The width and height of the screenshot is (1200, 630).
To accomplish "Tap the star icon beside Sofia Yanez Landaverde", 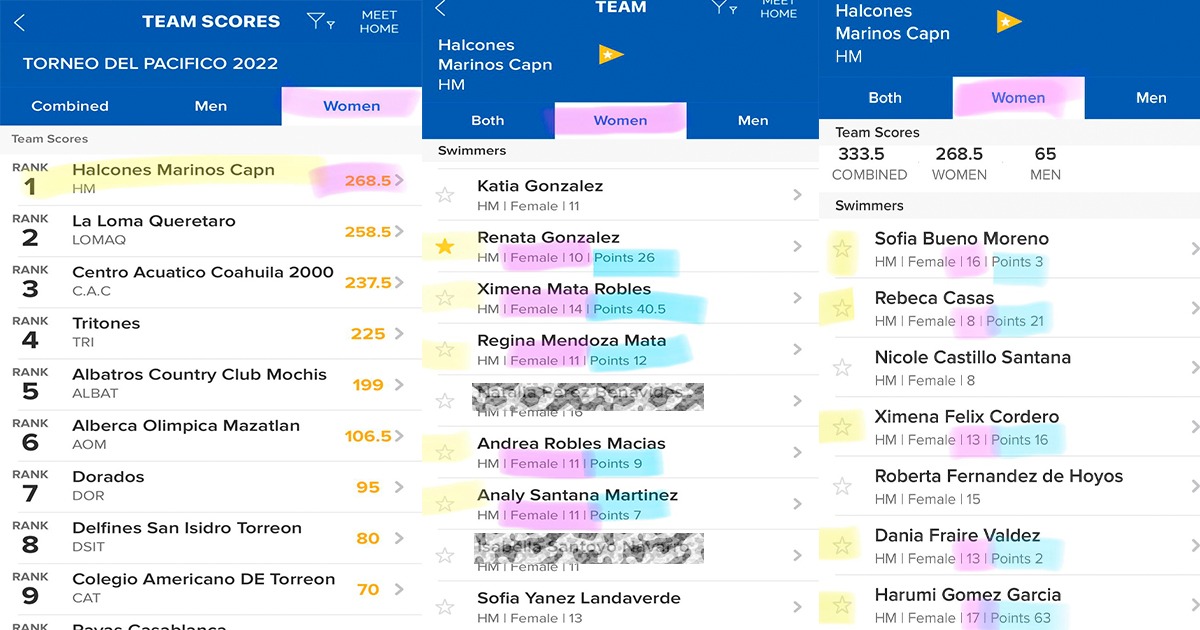I will point(445,607).
